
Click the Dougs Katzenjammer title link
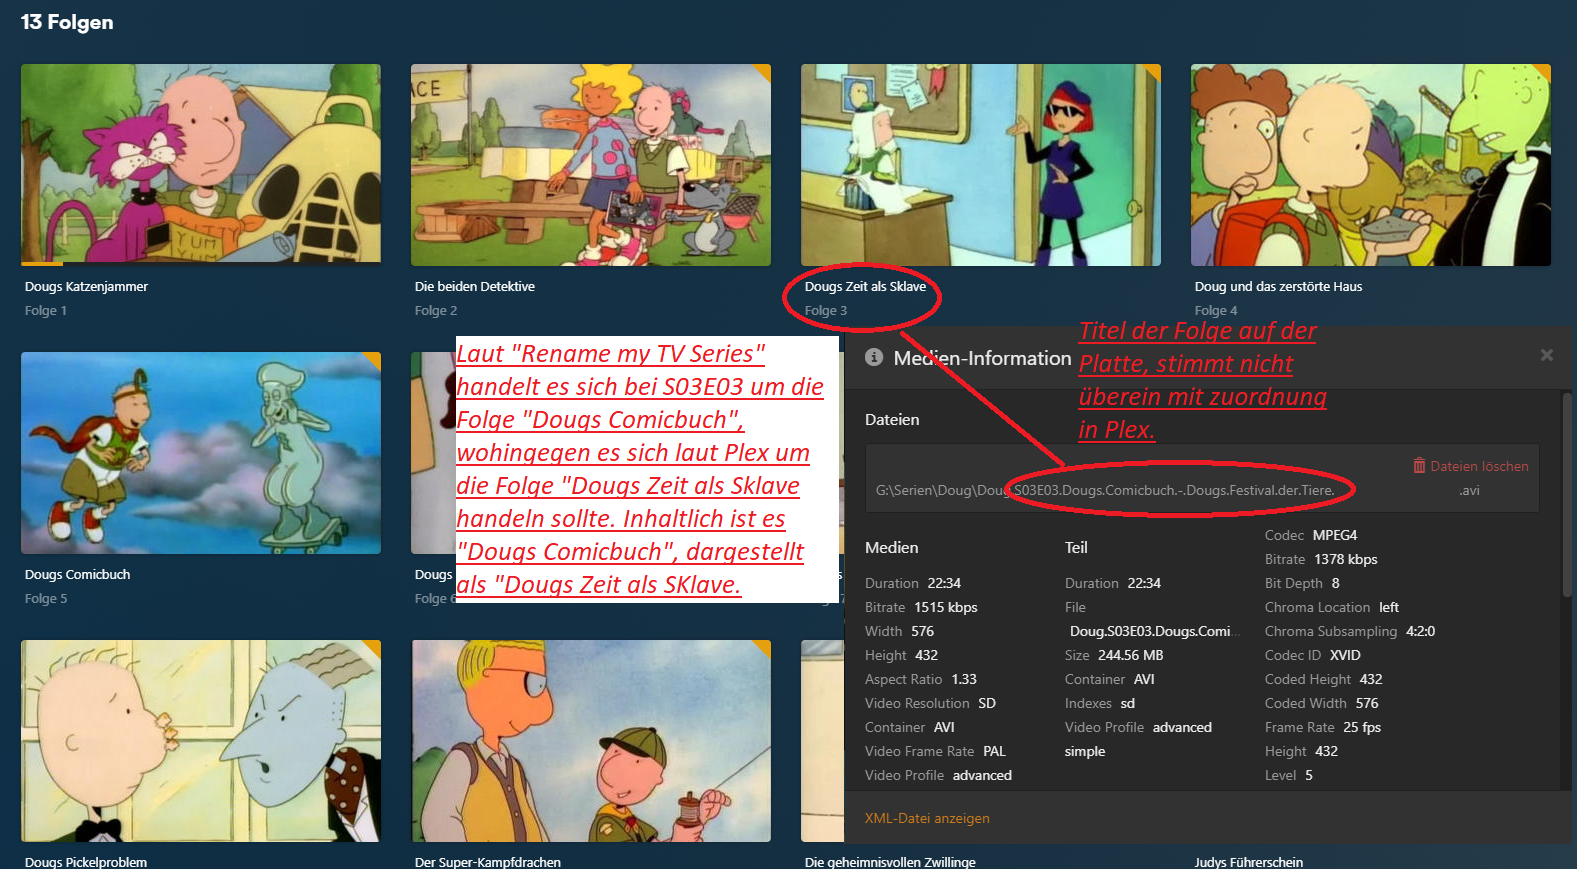click(x=86, y=286)
